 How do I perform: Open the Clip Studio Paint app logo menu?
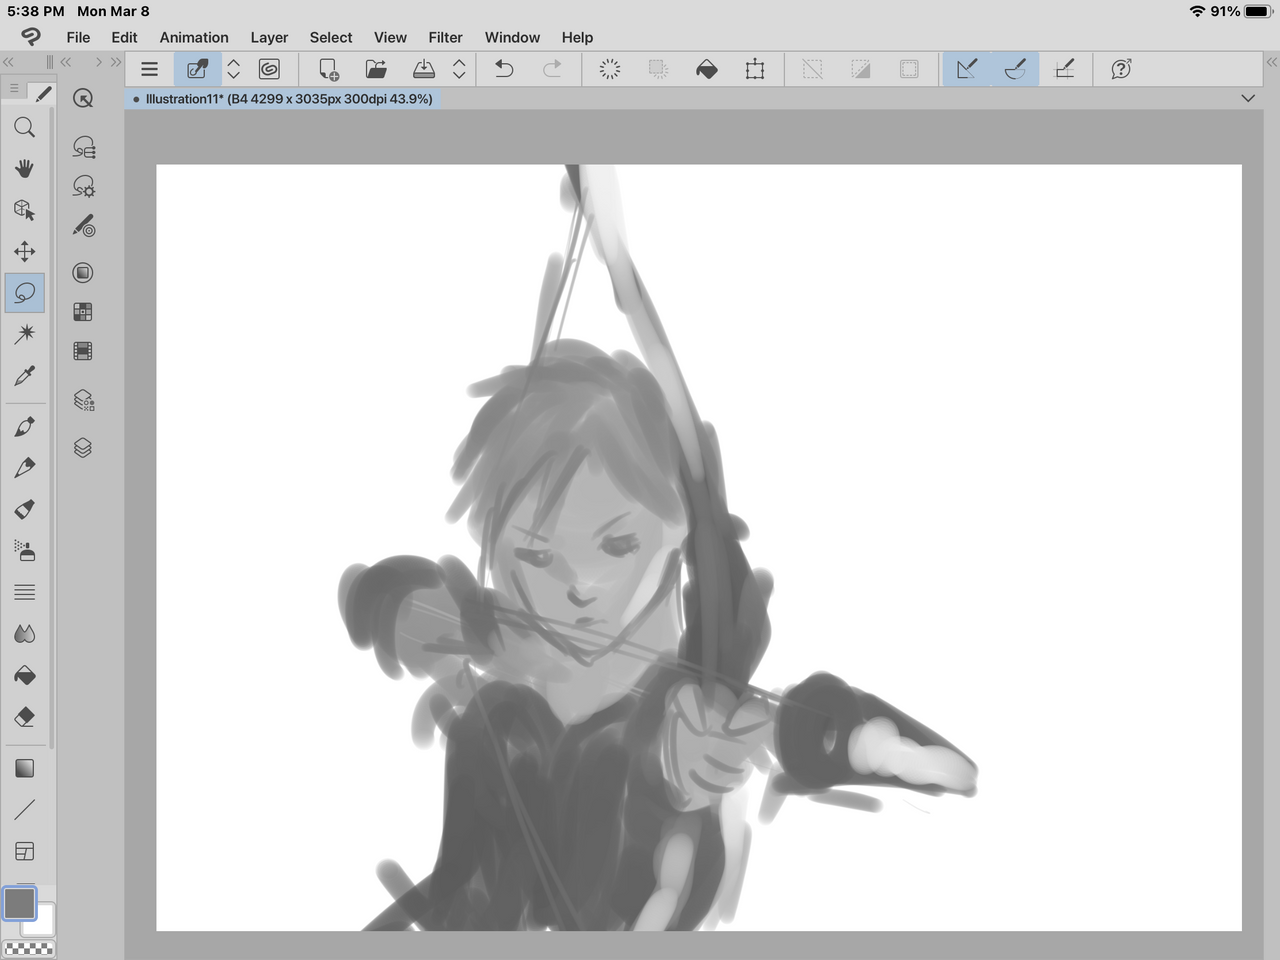pos(31,37)
